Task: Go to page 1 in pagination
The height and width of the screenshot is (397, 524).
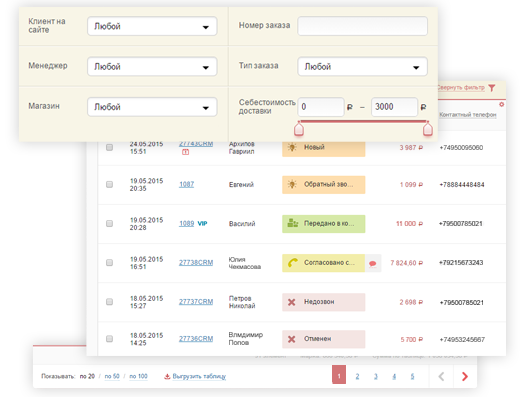Action: point(339,375)
